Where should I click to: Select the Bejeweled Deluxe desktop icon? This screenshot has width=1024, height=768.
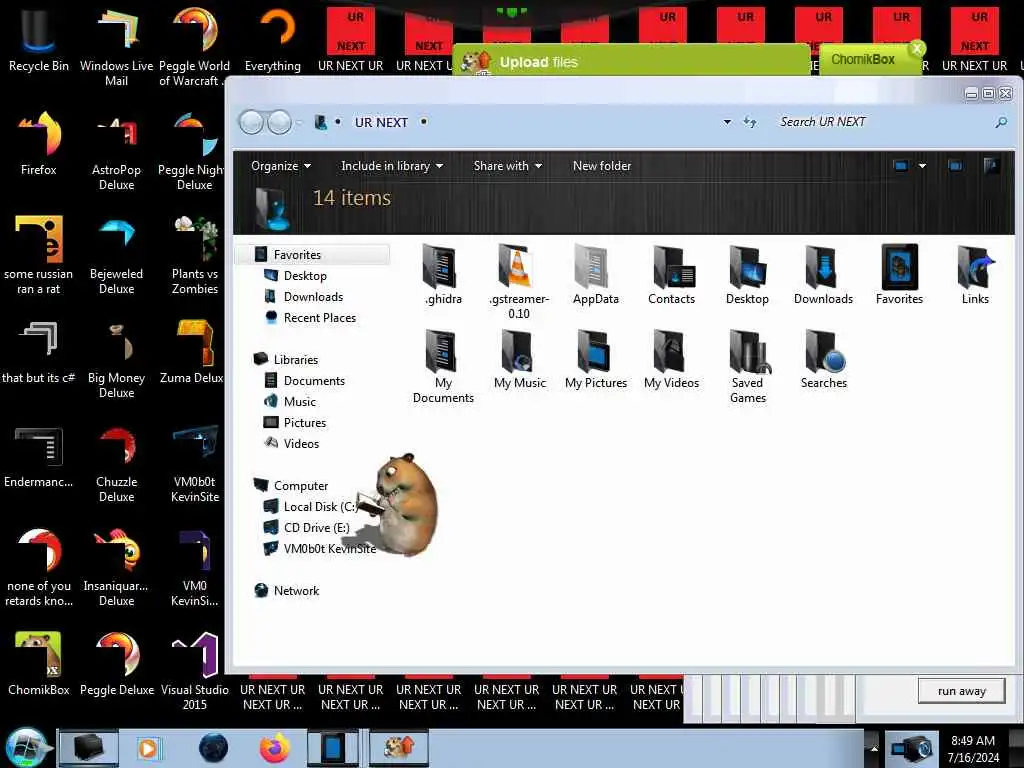[x=116, y=254]
